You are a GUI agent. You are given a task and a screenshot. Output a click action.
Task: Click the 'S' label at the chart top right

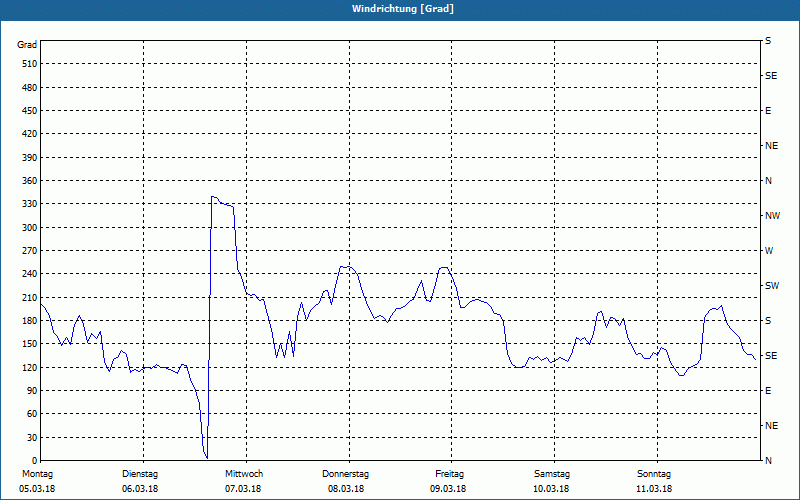[x=768, y=41]
